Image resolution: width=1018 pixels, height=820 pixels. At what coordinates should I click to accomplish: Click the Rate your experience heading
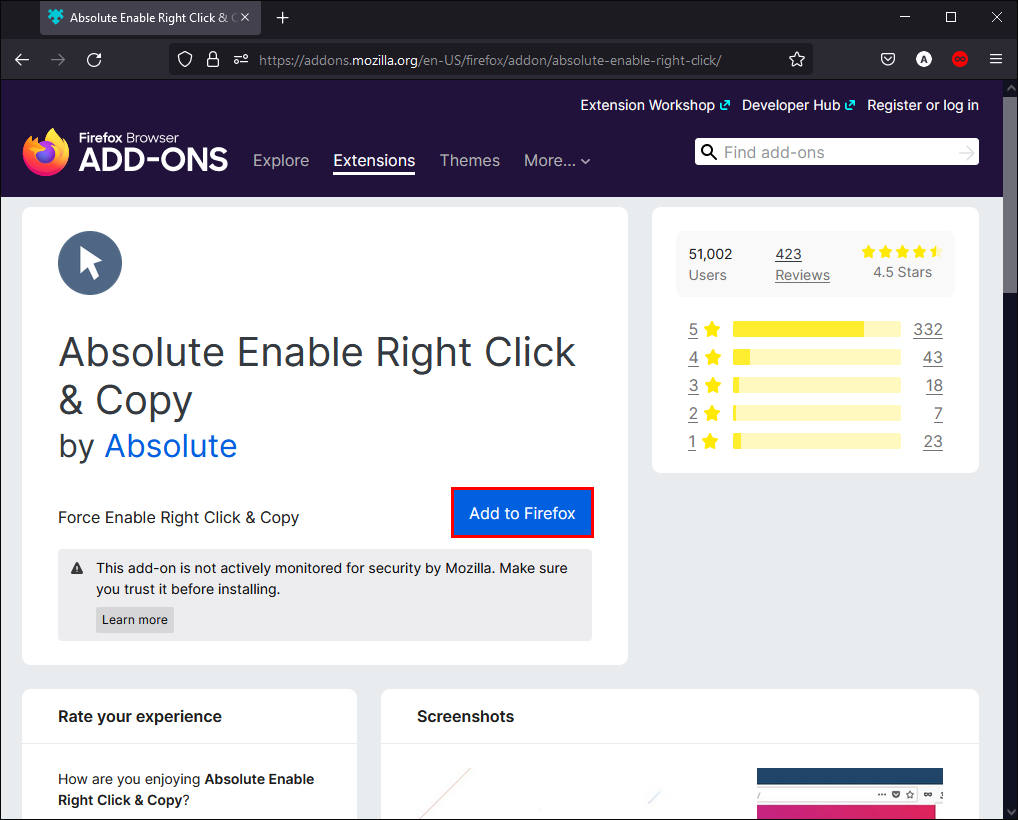pyautogui.click(x=140, y=716)
